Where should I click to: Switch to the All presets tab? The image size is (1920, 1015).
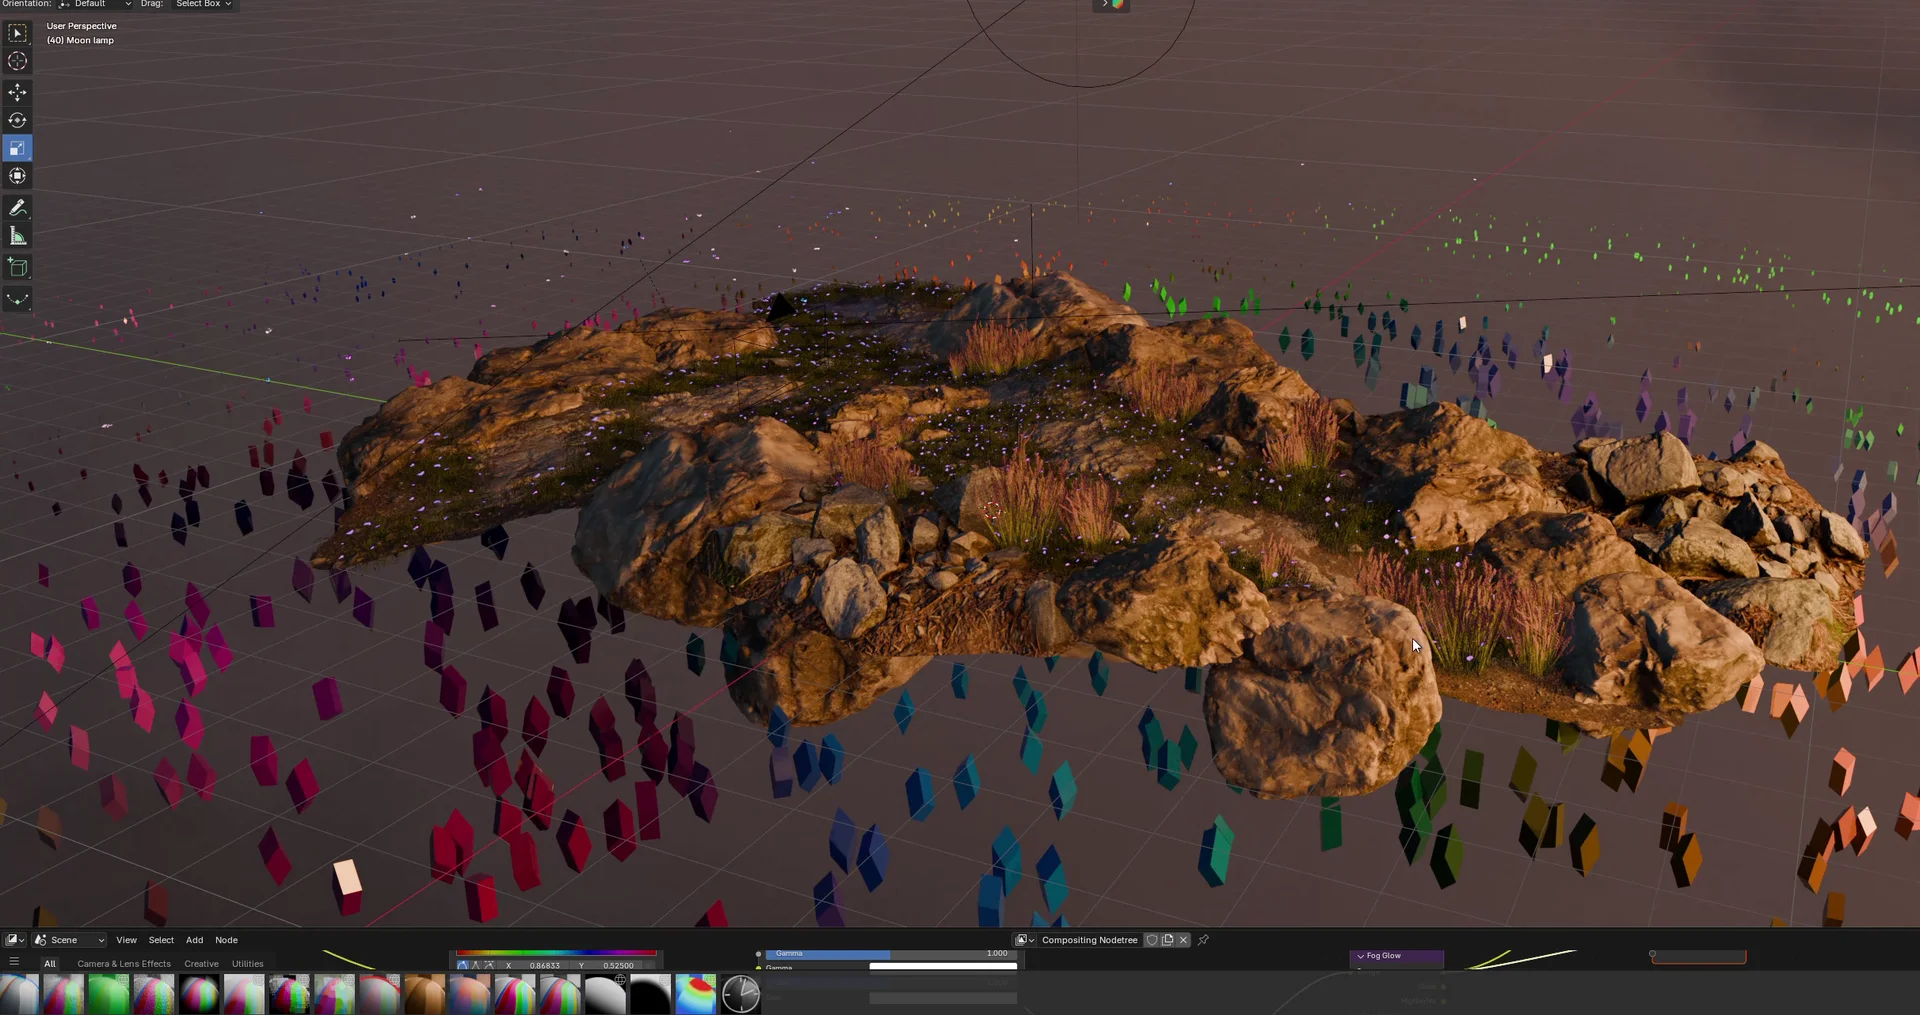pos(50,964)
